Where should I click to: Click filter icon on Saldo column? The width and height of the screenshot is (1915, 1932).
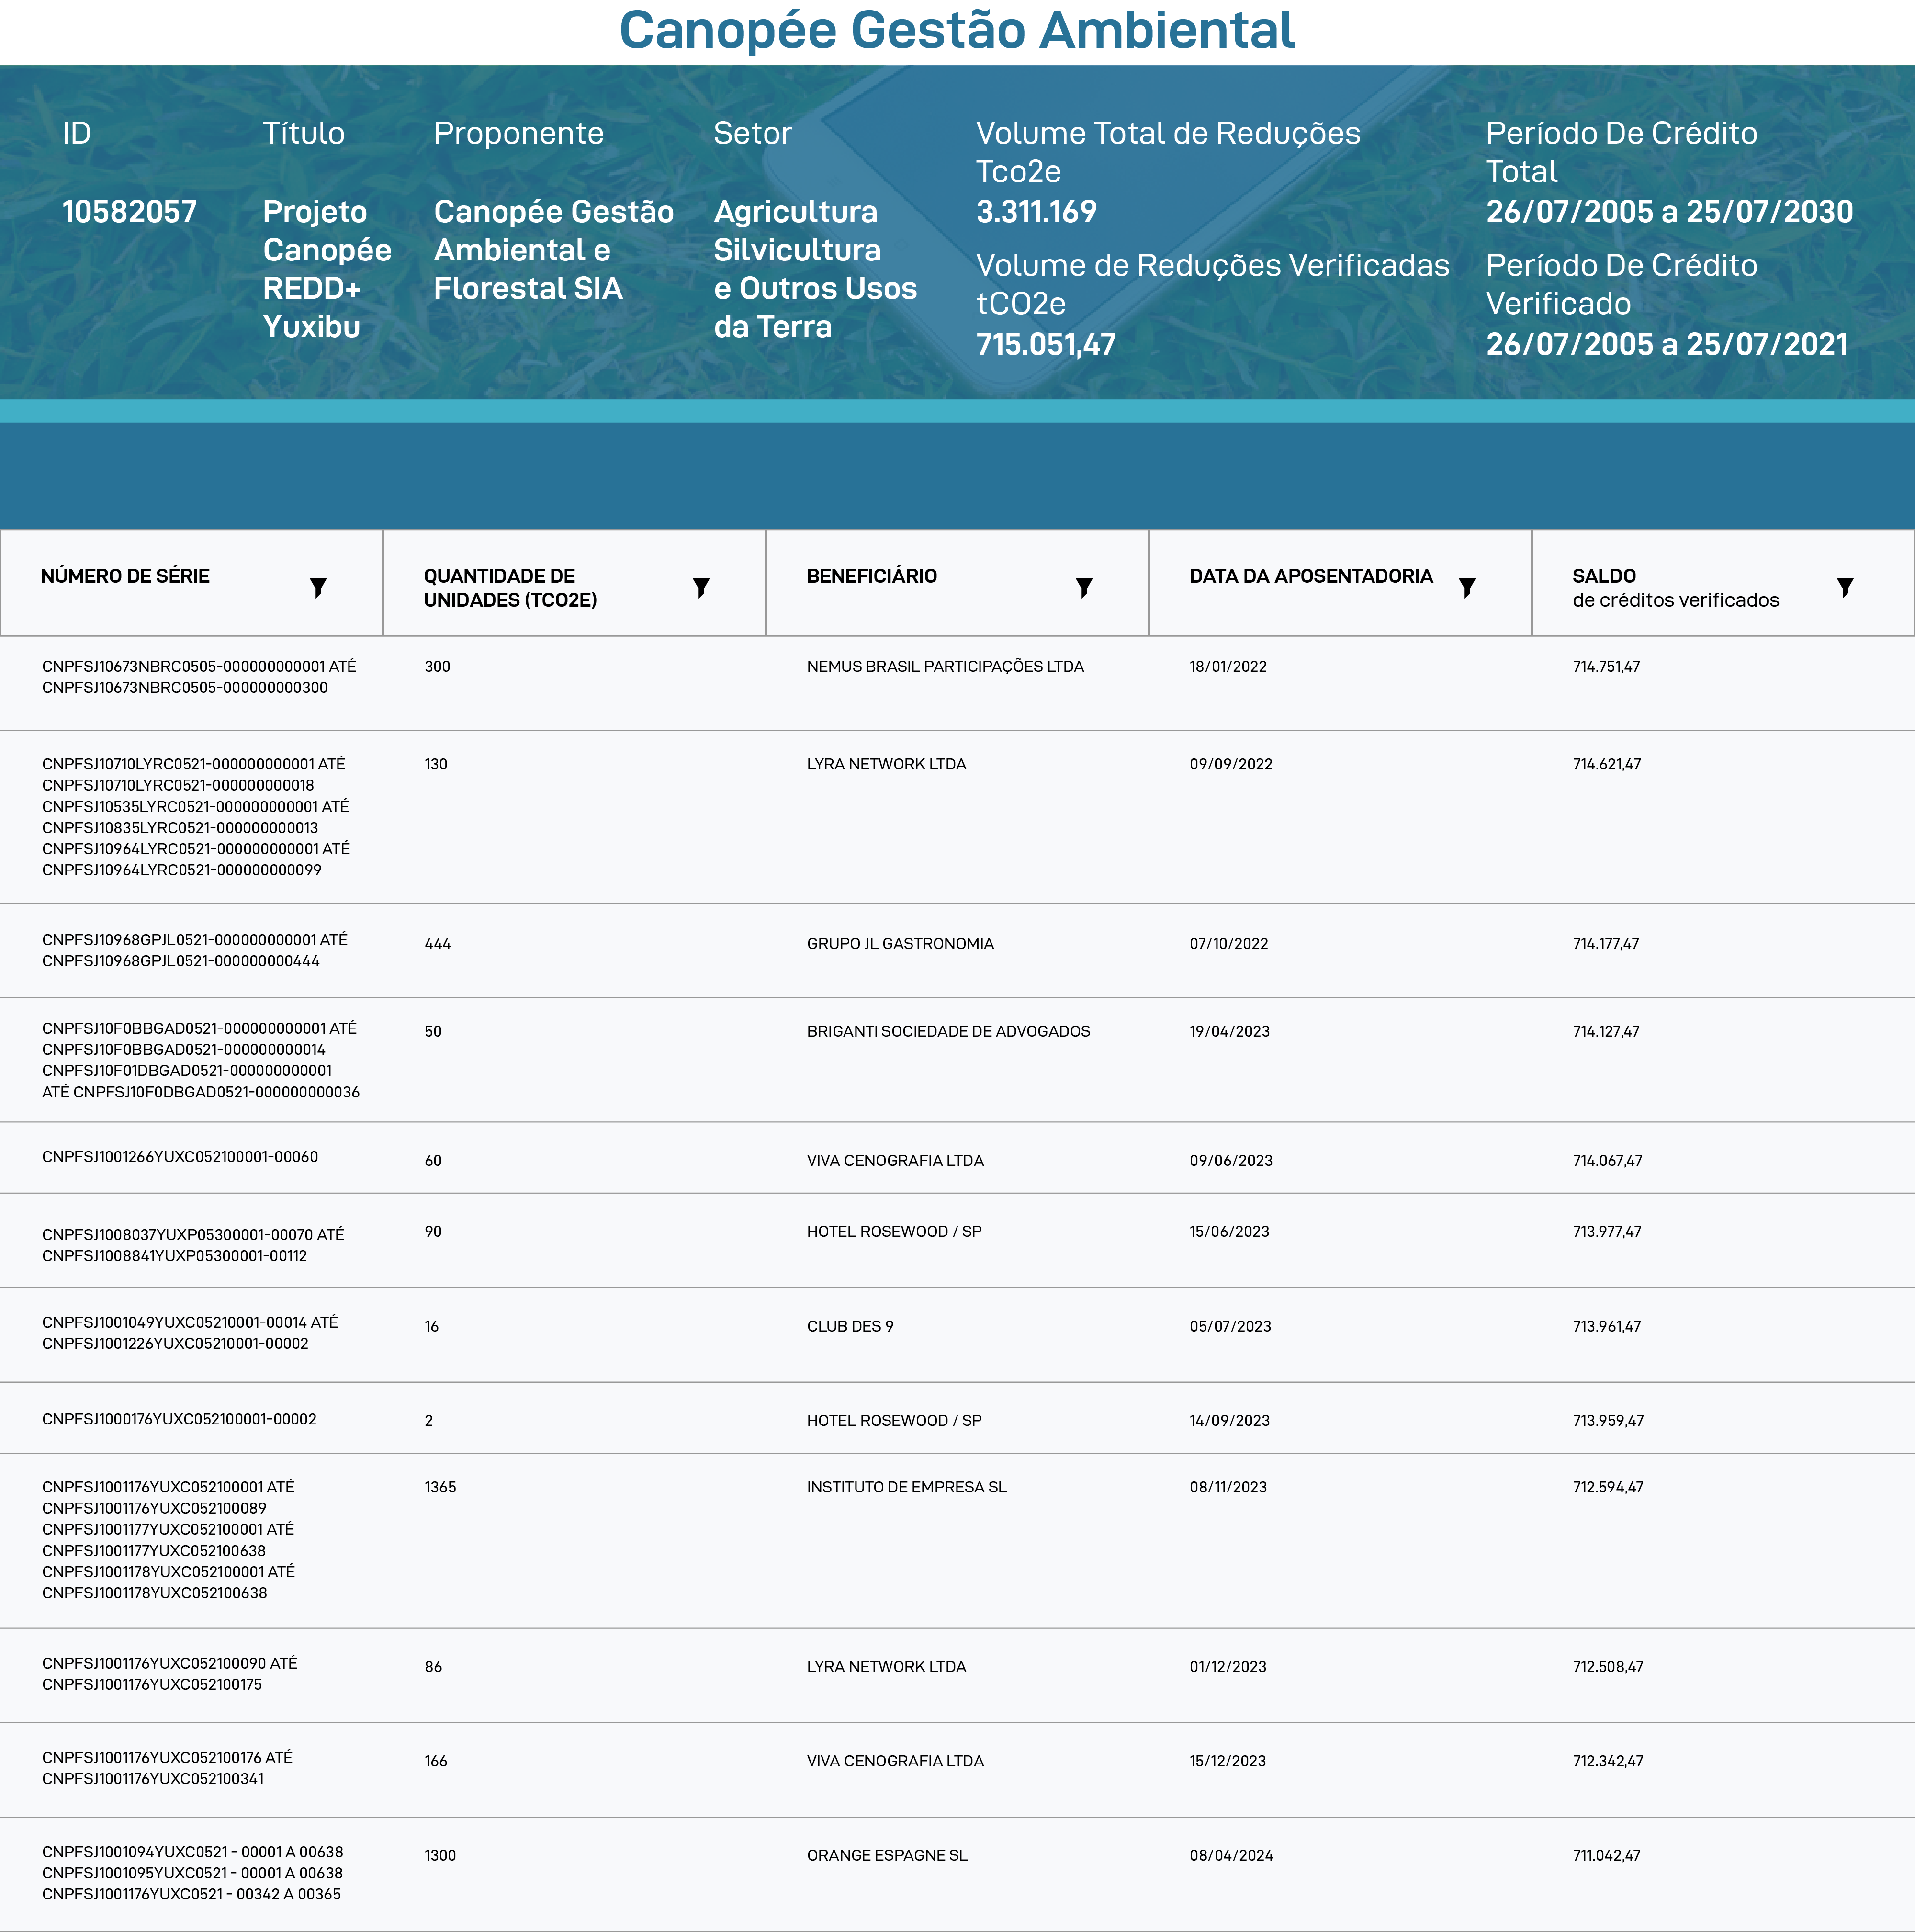[1845, 587]
